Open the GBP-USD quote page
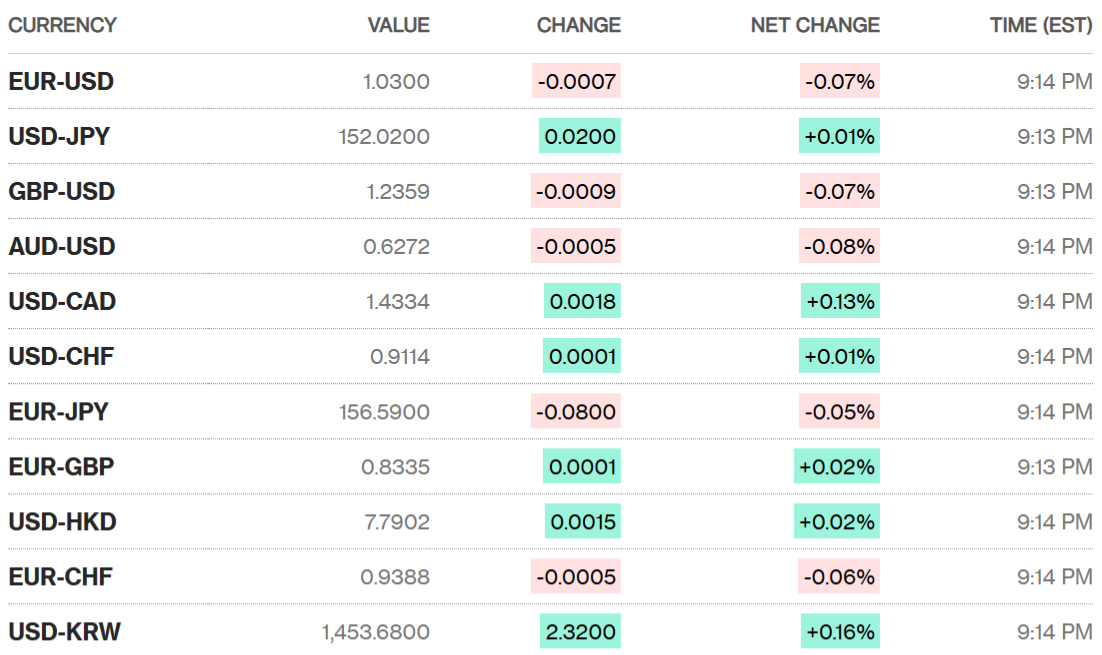The image size is (1102, 655). click(62, 192)
